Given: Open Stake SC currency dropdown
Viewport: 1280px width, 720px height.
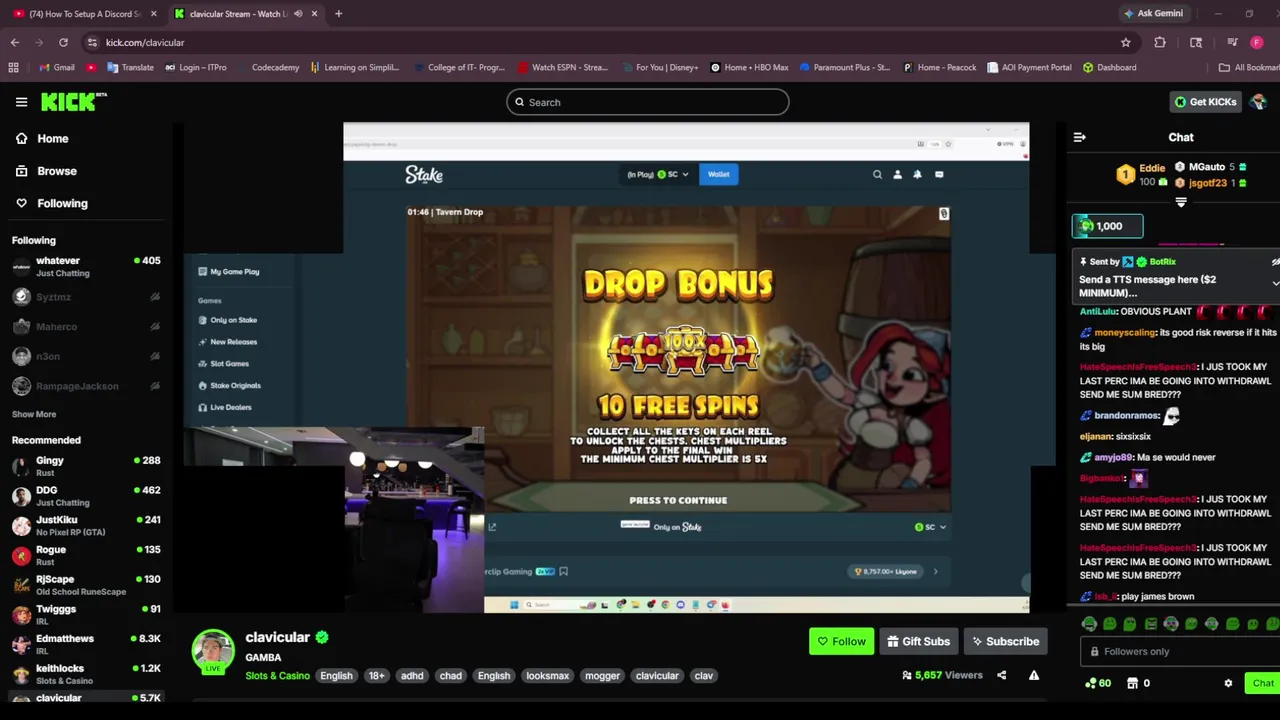Looking at the screenshot, I should 672,174.
